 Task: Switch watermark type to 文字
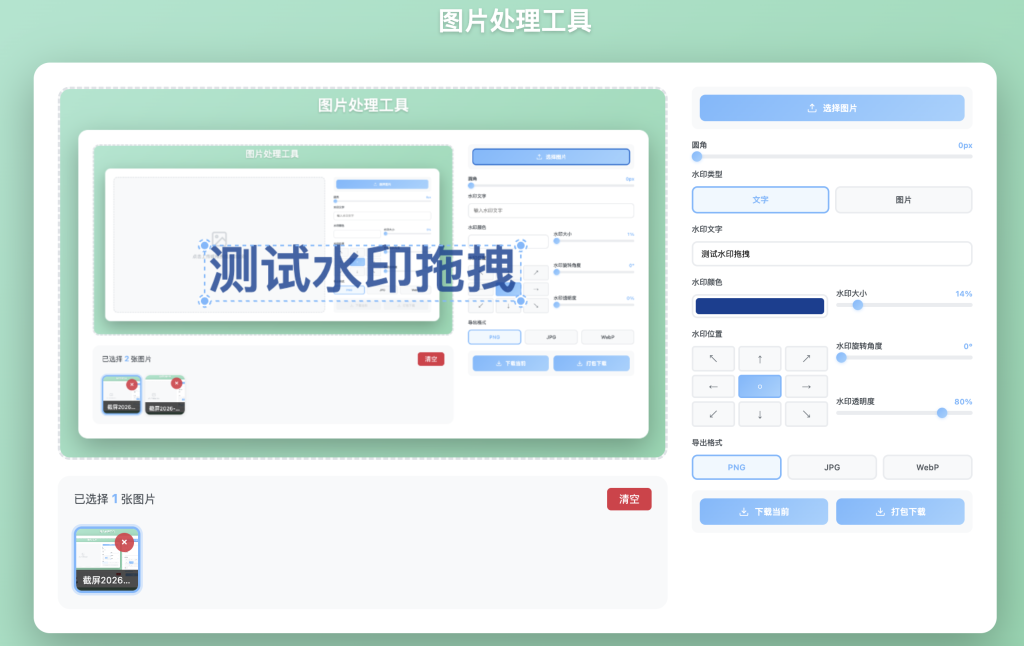click(760, 200)
